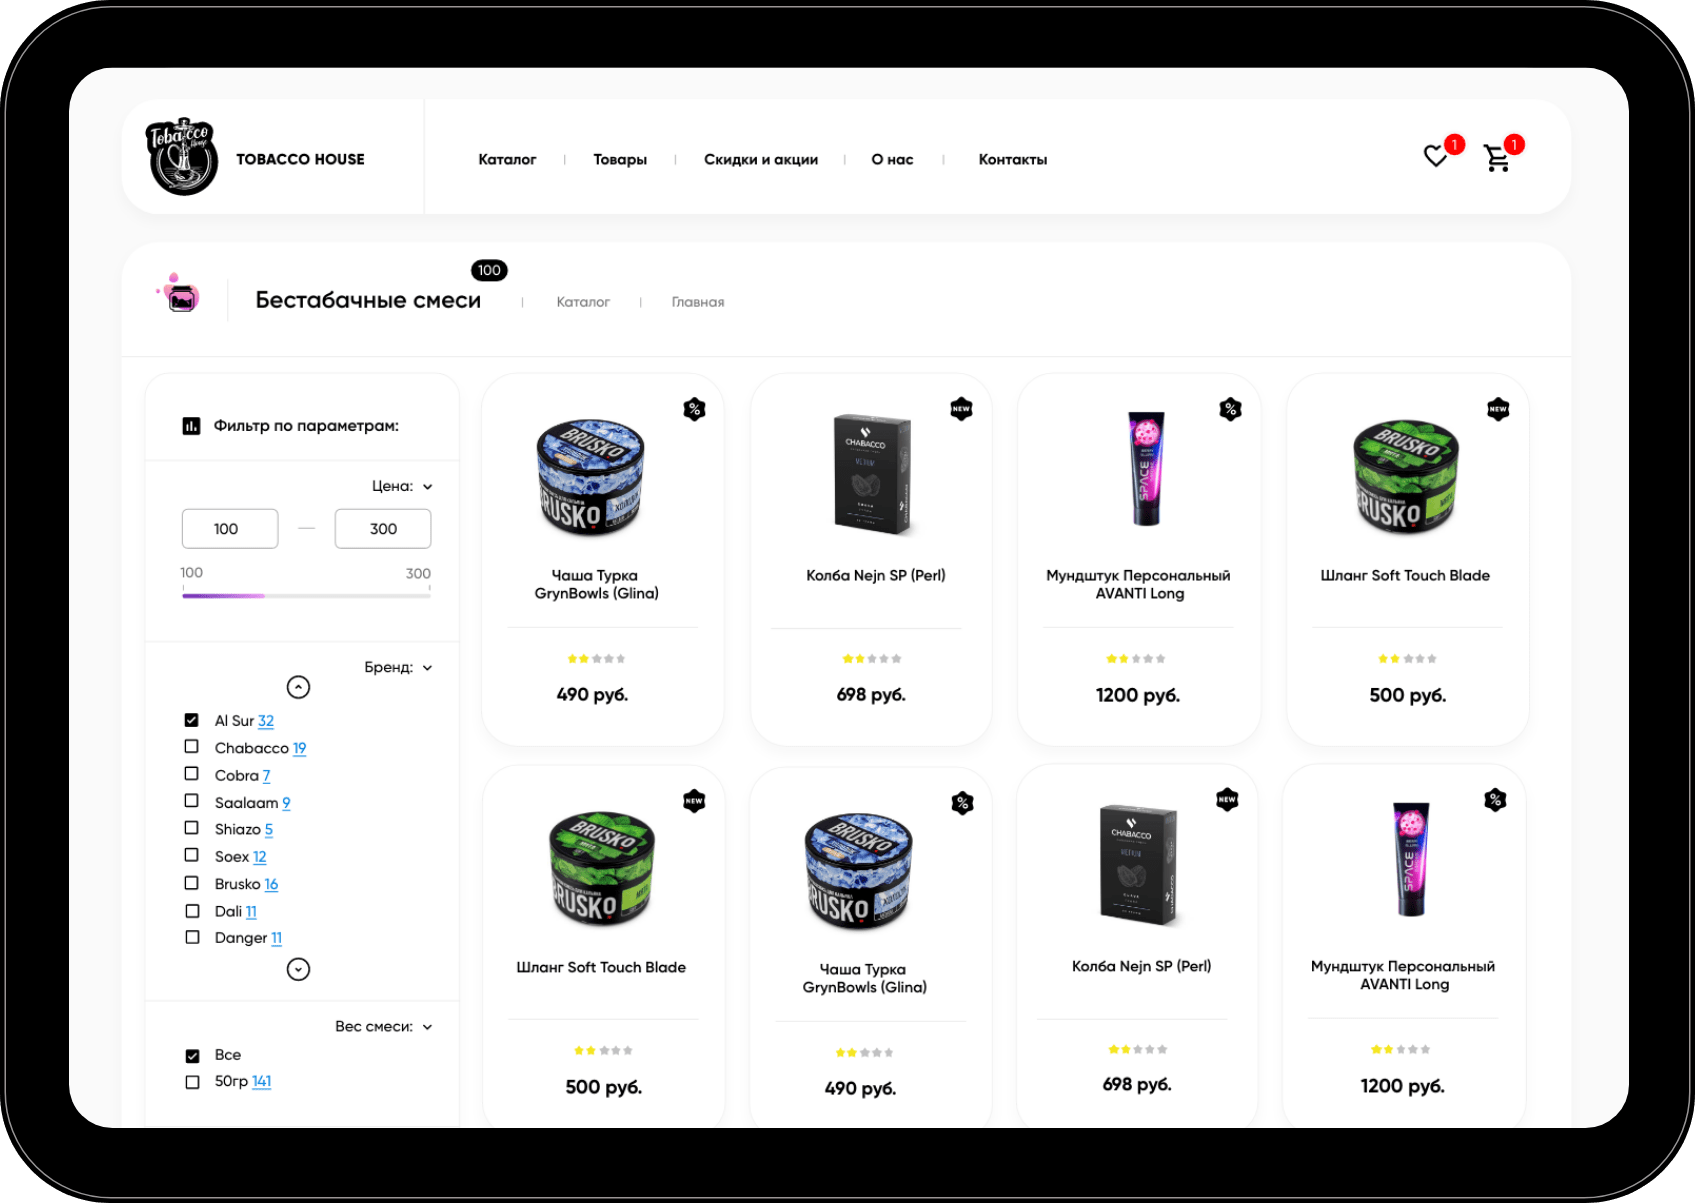Open the shopping cart icon
The width and height of the screenshot is (1695, 1203).
point(1496,159)
